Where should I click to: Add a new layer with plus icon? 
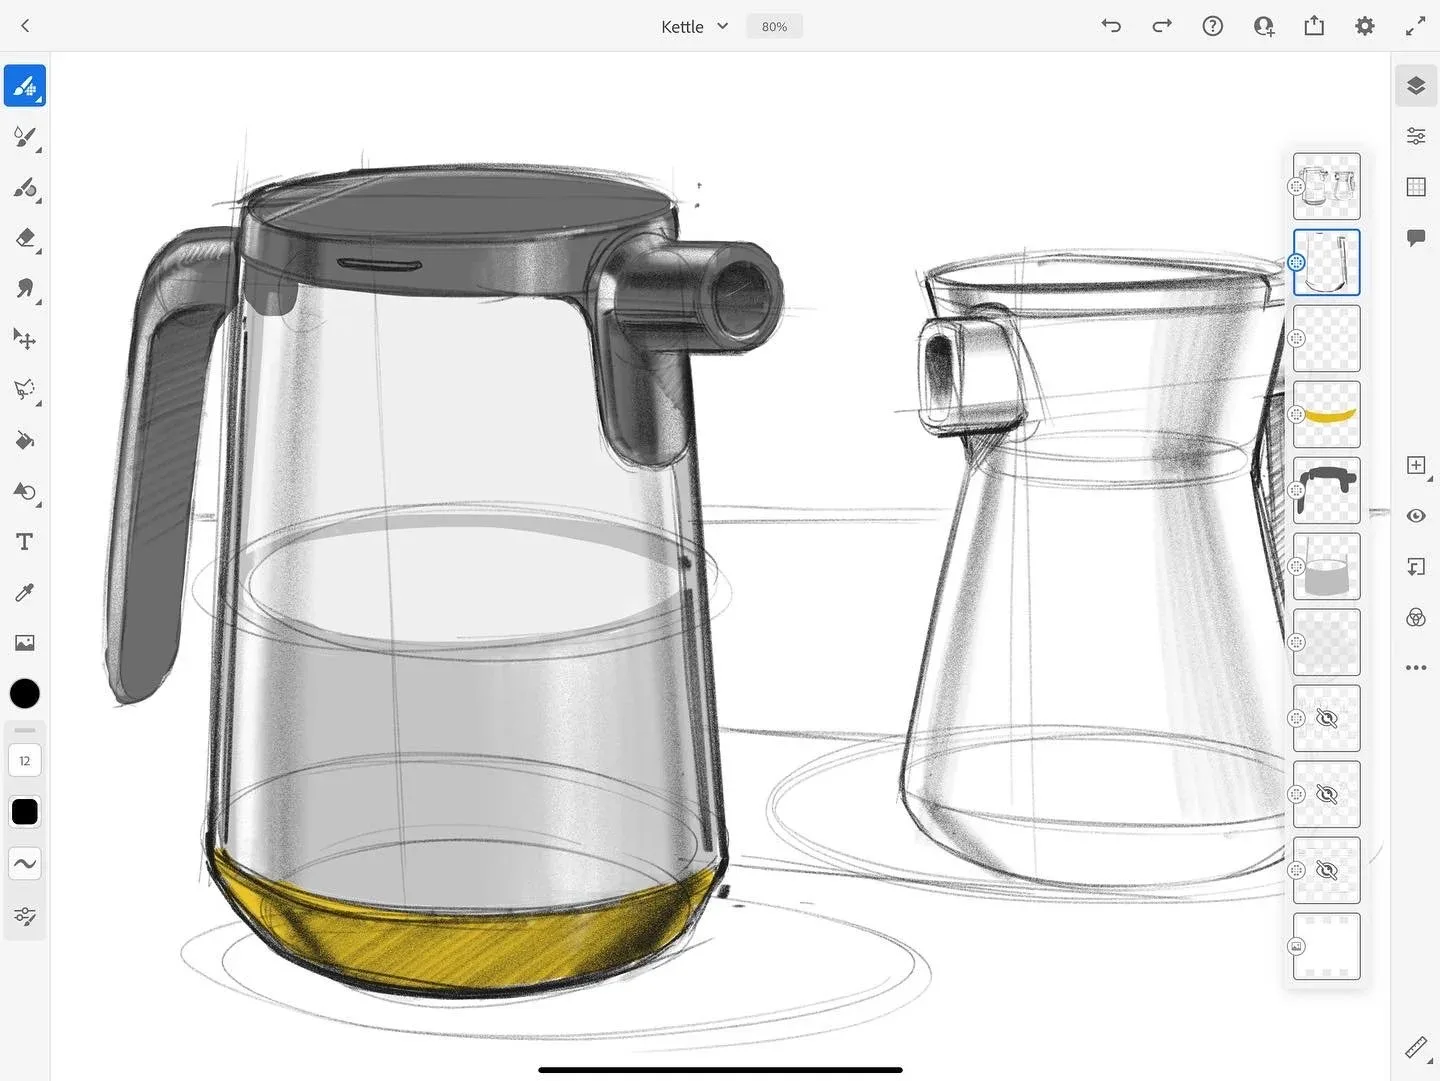(1416, 465)
